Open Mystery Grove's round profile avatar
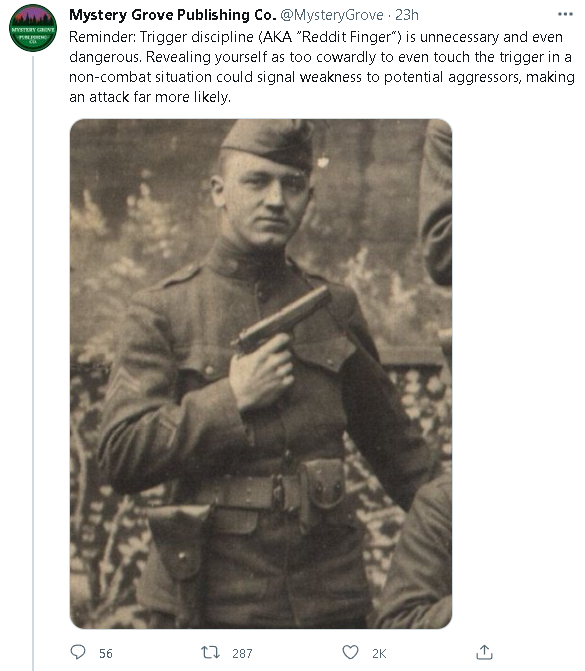585x671 pixels. tap(33, 28)
